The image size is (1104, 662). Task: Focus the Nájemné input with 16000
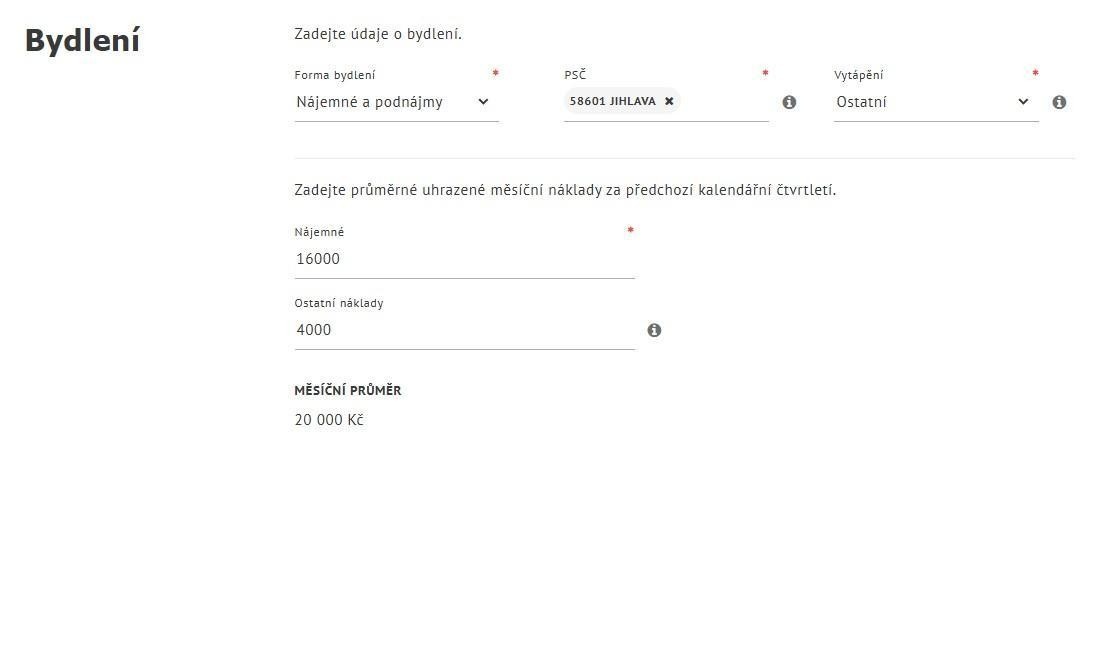pyautogui.click(x=464, y=259)
